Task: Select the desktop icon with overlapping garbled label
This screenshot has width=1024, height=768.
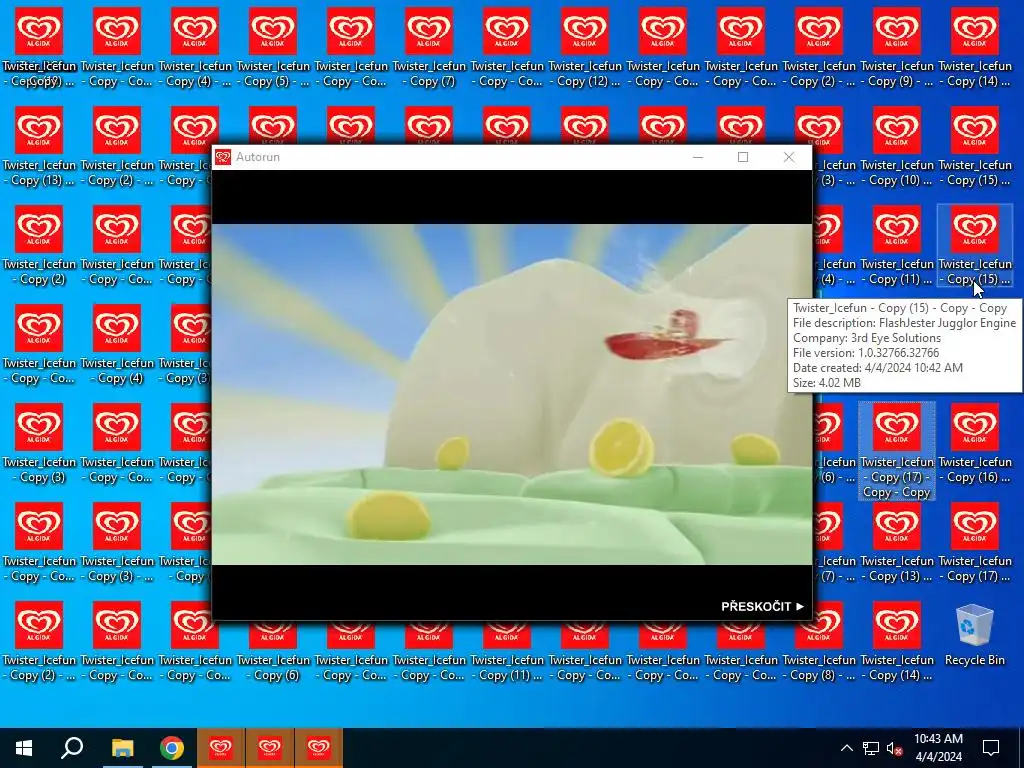Action: tap(39, 47)
